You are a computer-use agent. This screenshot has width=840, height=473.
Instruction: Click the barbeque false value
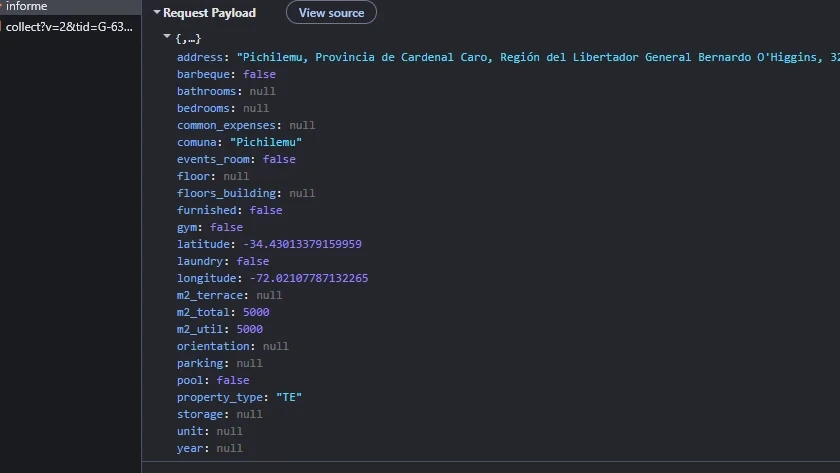[259, 74]
